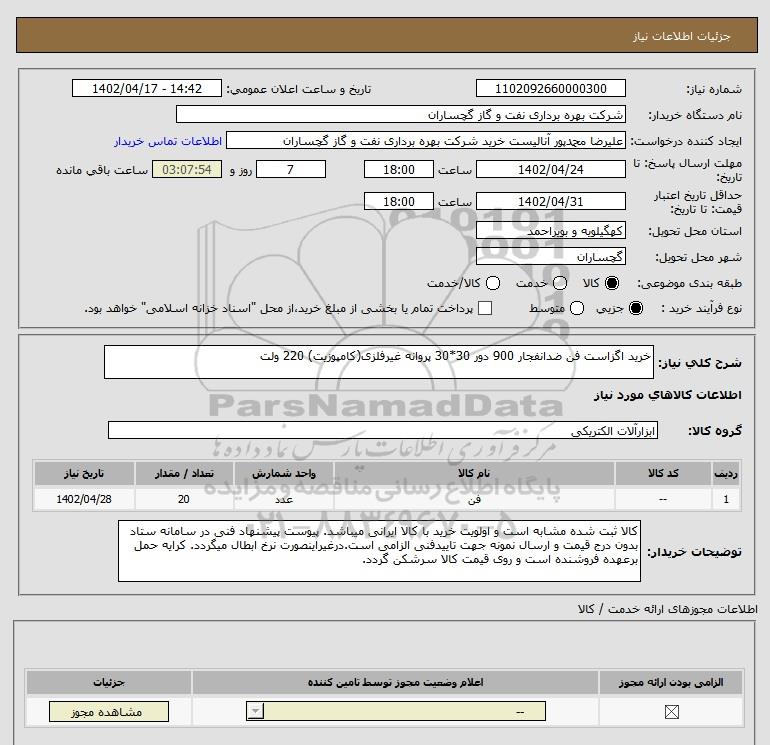The height and width of the screenshot is (745, 770).
Task: Click the delivery city field گچساران
Action: click(x=550, y=256)
